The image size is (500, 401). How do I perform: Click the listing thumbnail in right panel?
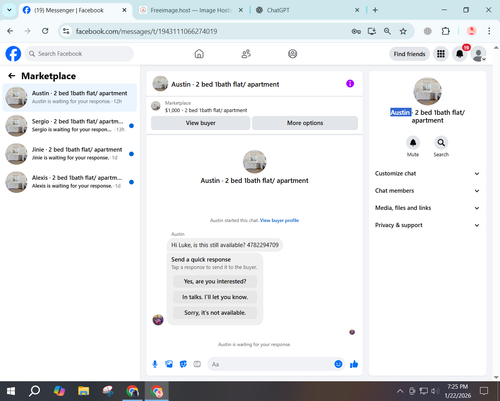point(427,91)
